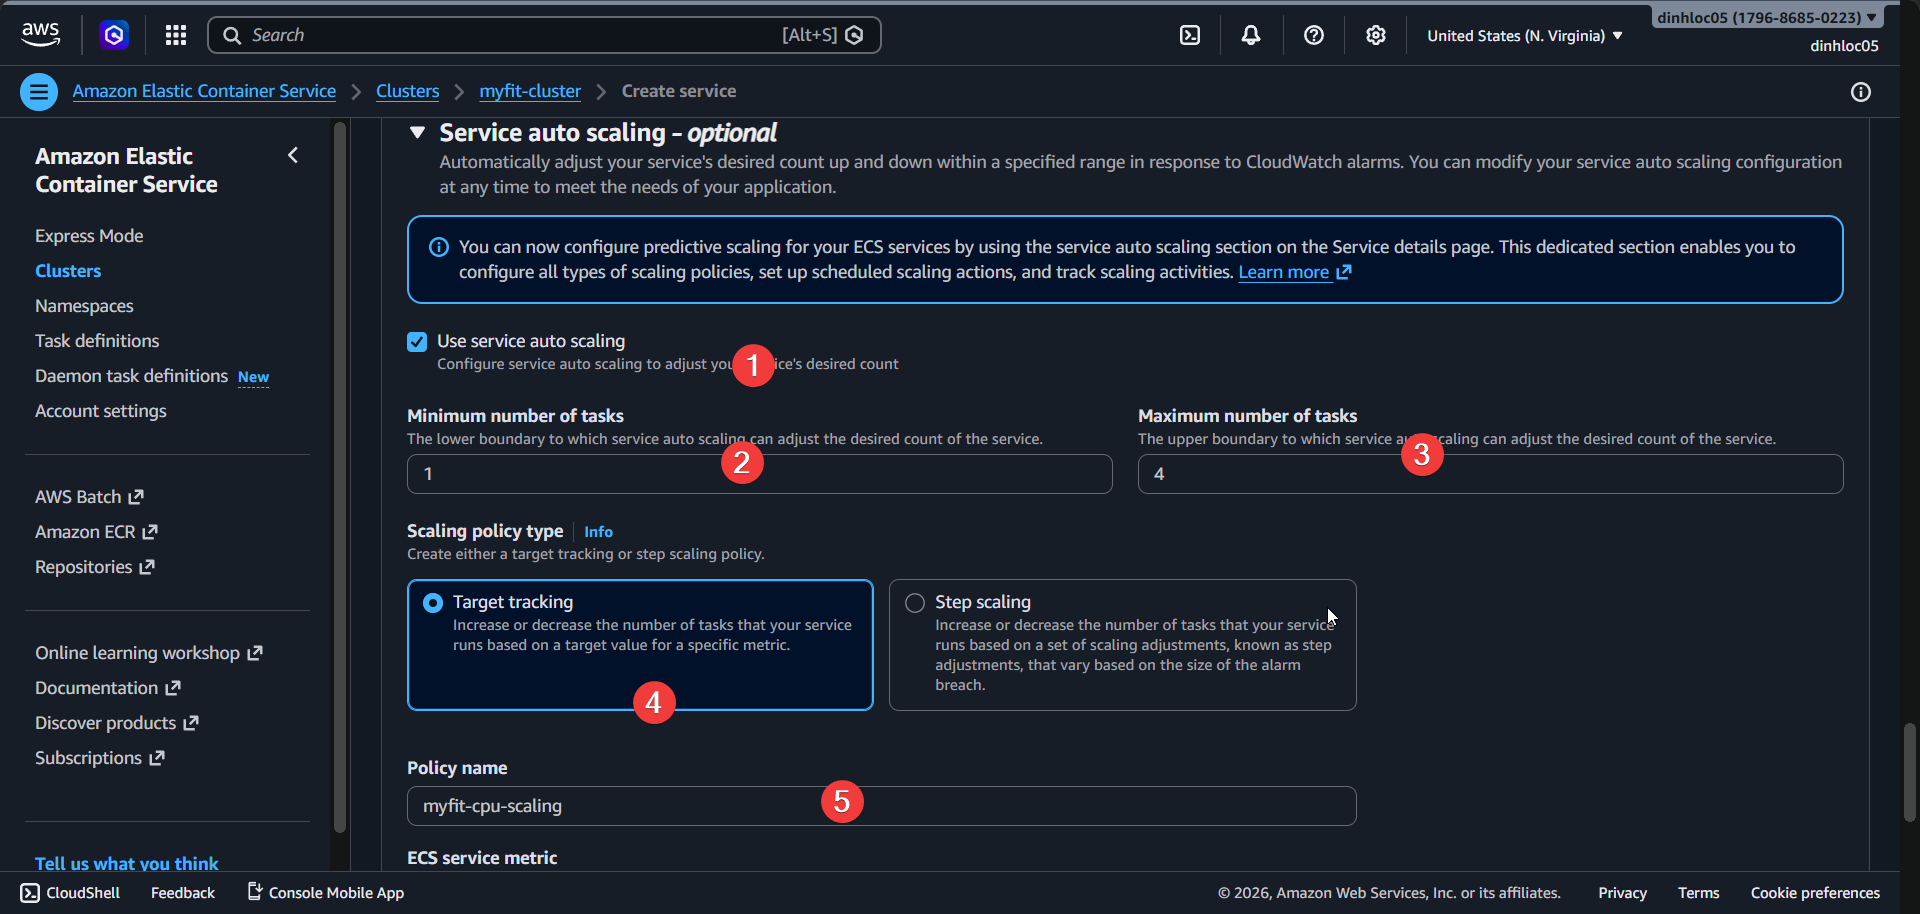Select the Step scaling radio button
This screenshot has width=1920, height=914.
pos(913,602)
